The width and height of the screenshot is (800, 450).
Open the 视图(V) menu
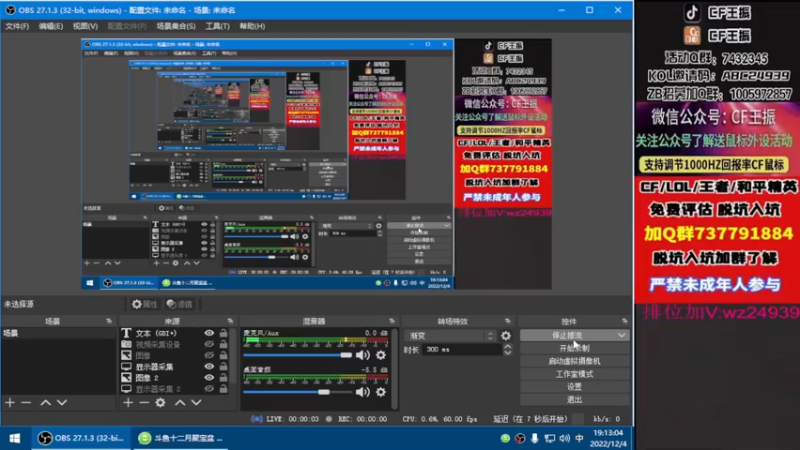(x=85, y=26)
